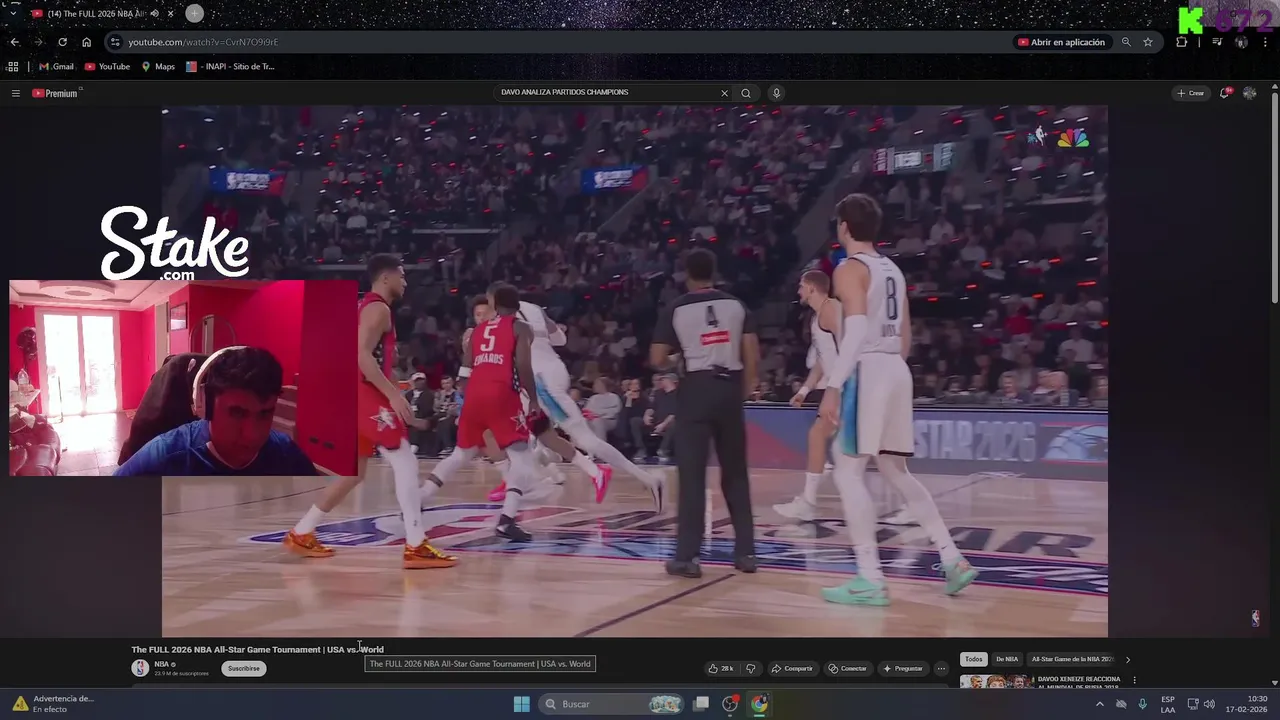Viewport: 1280px width, 720px height.
Task: Click the taskbar Buscar search box
Action: click(612, 704)
